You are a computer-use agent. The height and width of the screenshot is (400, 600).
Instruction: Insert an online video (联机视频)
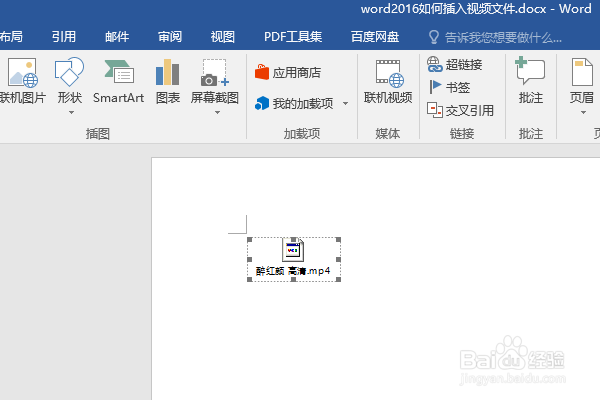pos(388,81)
